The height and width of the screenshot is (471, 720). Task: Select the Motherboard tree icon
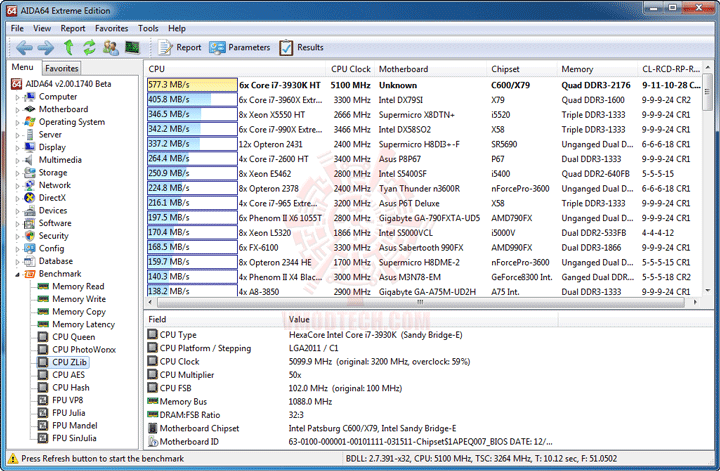click(30, 109)
